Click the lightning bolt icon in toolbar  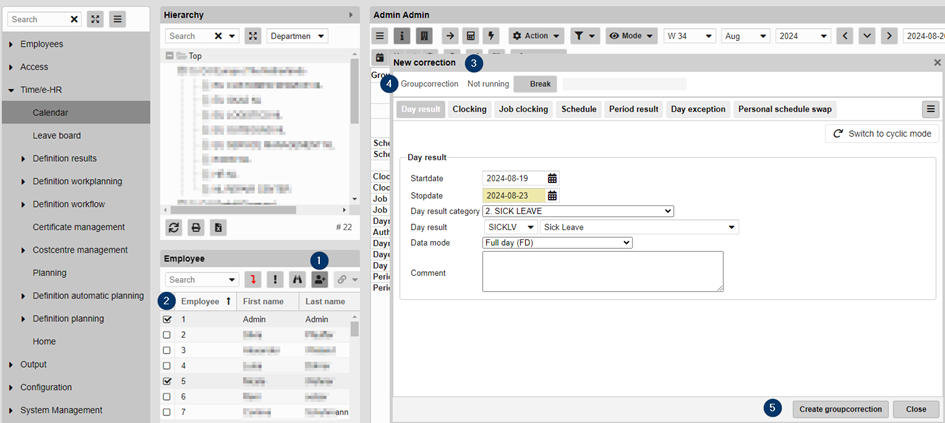pyautogui.click(x=490, y=36)
